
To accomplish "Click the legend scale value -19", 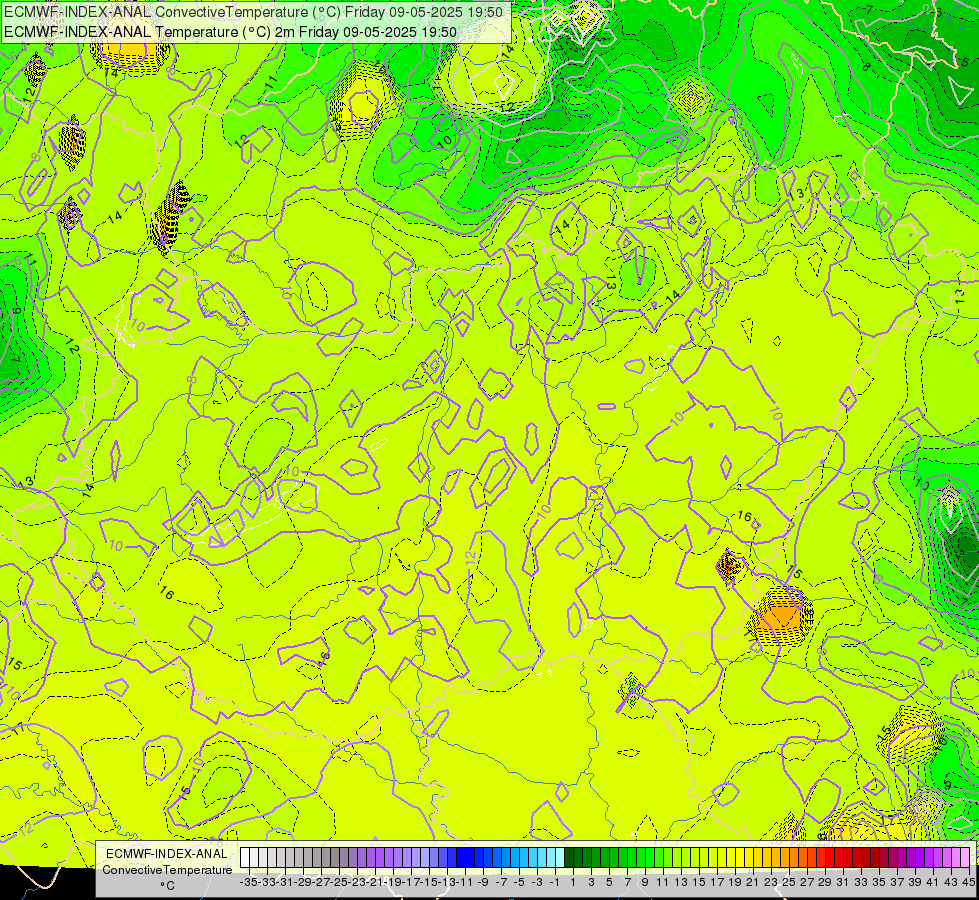I will click(x=395, y=882).
